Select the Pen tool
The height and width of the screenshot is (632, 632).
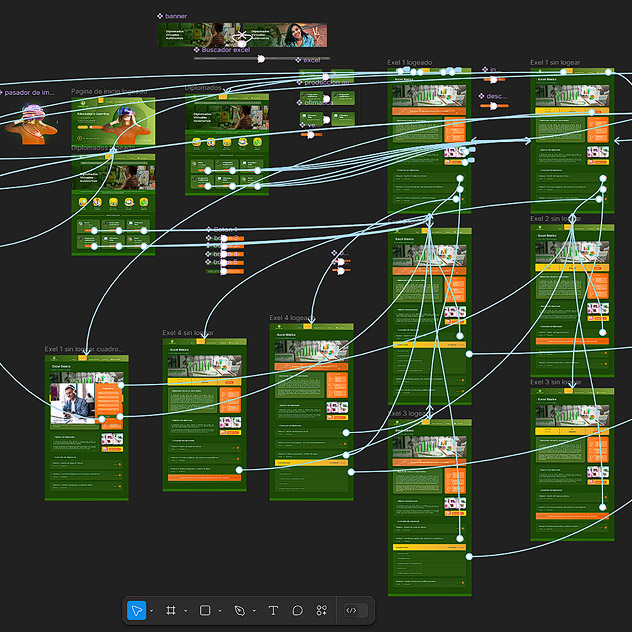coord(239,610)
